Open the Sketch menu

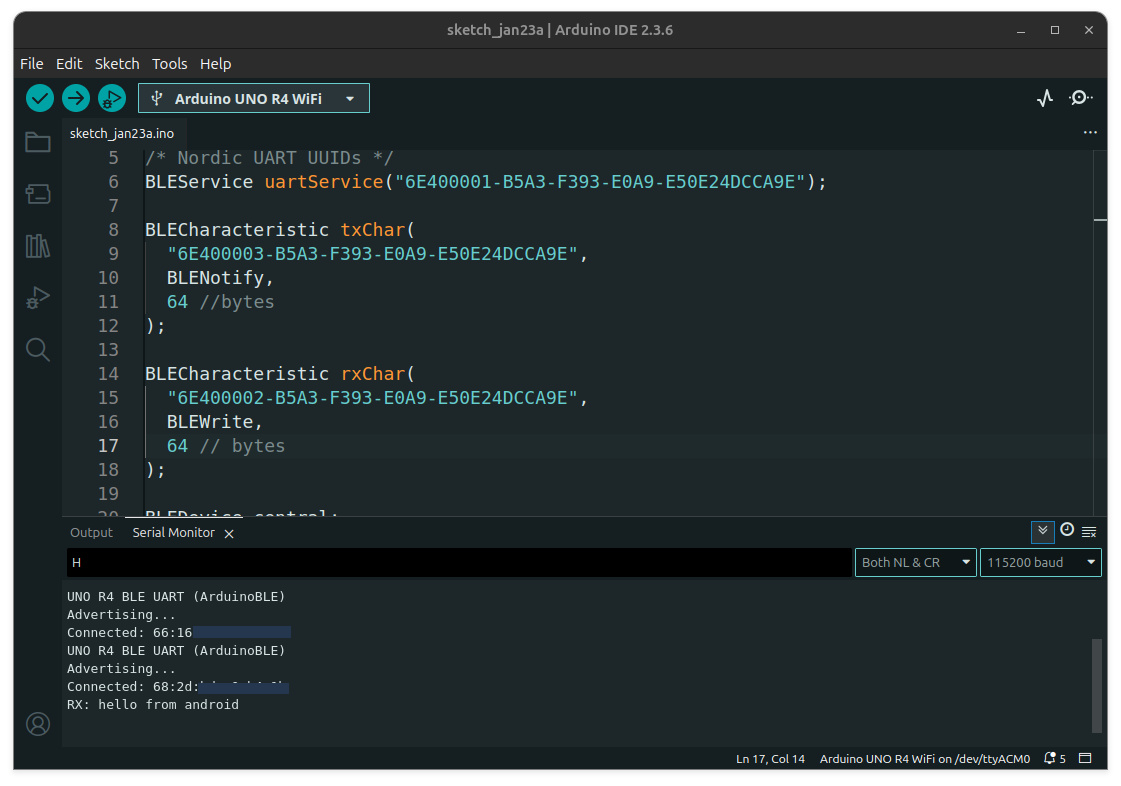point(117,63)
